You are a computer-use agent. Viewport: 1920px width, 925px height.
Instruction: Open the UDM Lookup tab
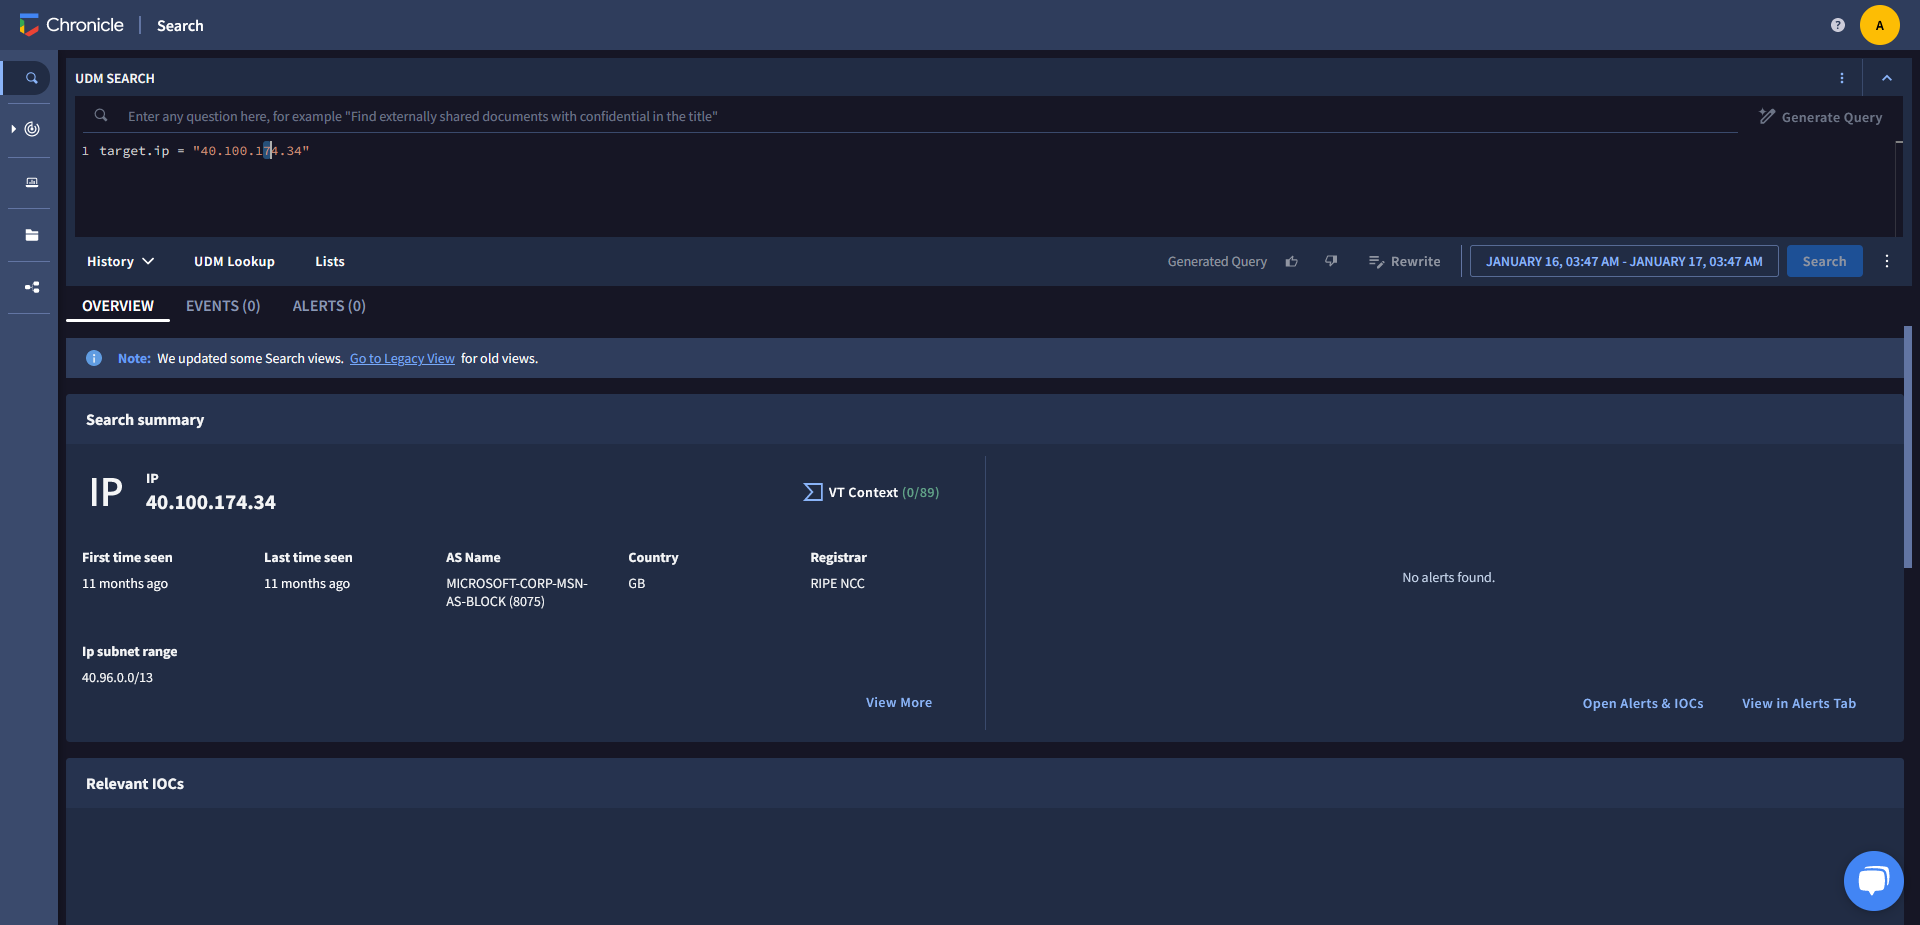233,261
